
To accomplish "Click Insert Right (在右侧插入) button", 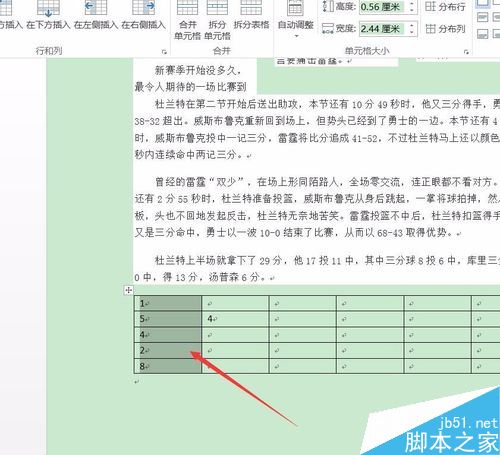I will click(143, 15).
